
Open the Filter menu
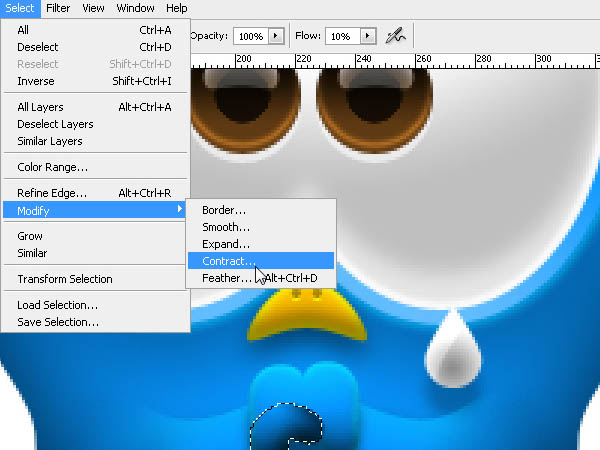click(58, 8)
